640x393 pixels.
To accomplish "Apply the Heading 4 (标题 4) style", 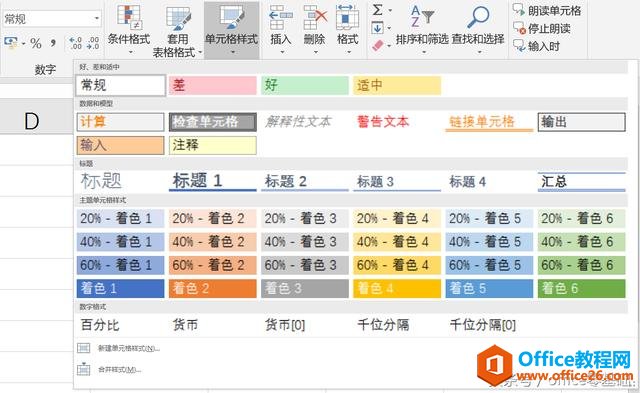I will coord(489,181).
